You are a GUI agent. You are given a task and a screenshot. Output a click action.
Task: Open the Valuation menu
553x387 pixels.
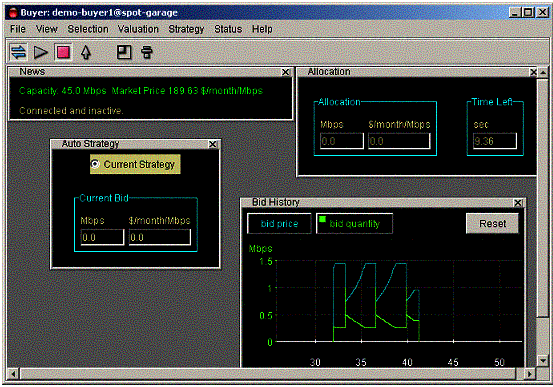[138, 29]
